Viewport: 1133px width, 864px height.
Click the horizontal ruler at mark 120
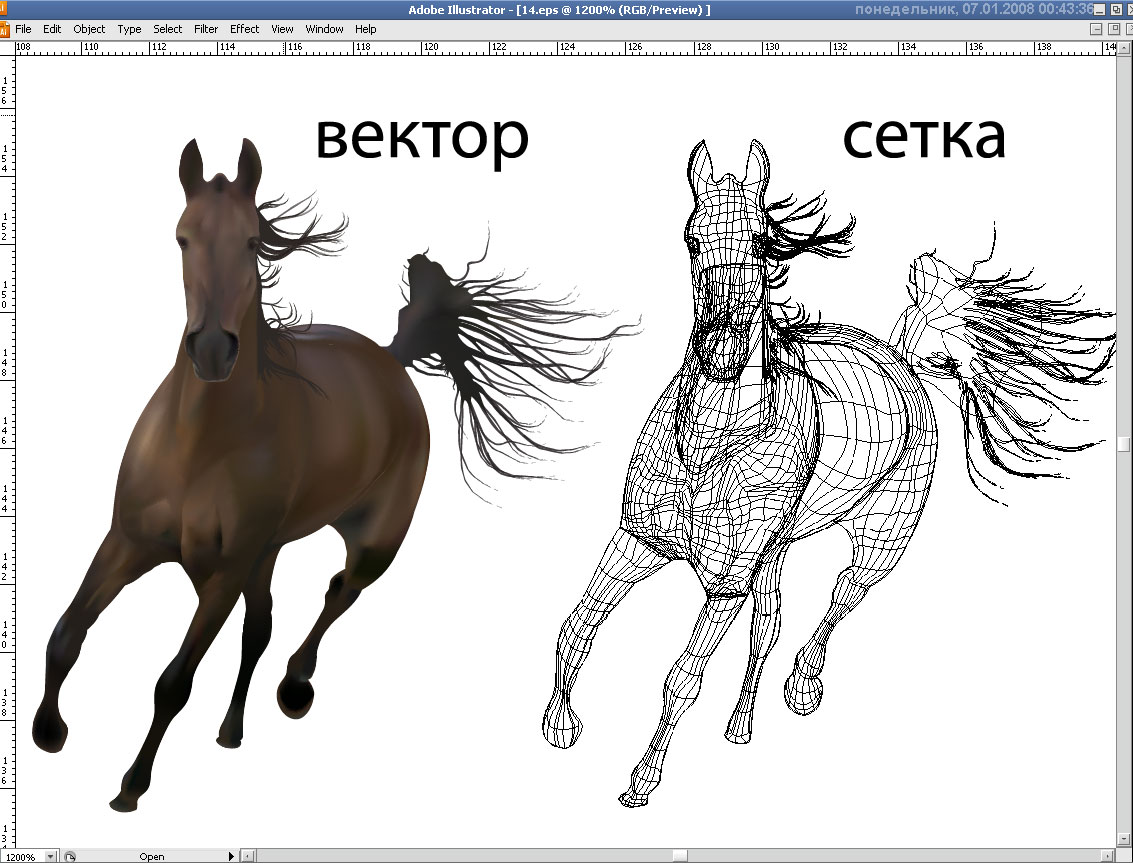[431, 47]
